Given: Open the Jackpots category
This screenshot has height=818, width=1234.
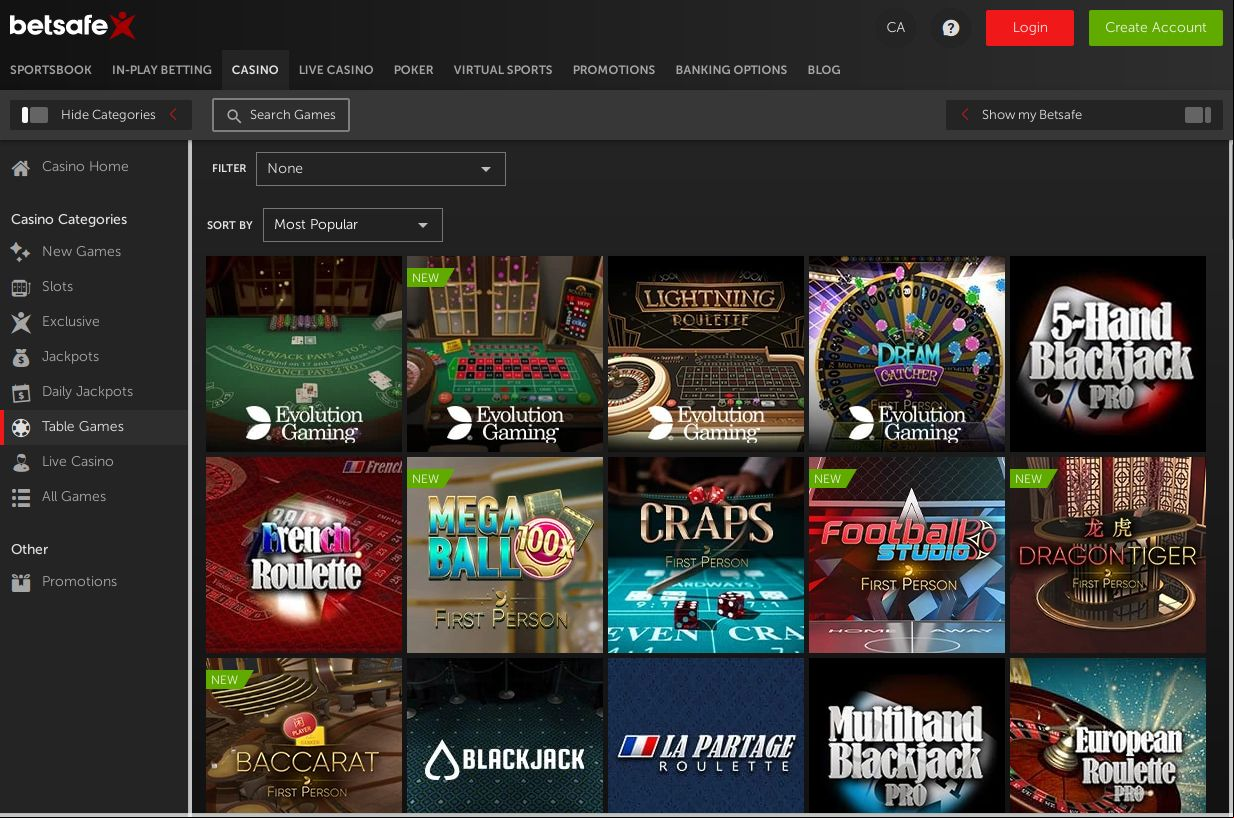Looking at the screenshot, I should (70, 357).
